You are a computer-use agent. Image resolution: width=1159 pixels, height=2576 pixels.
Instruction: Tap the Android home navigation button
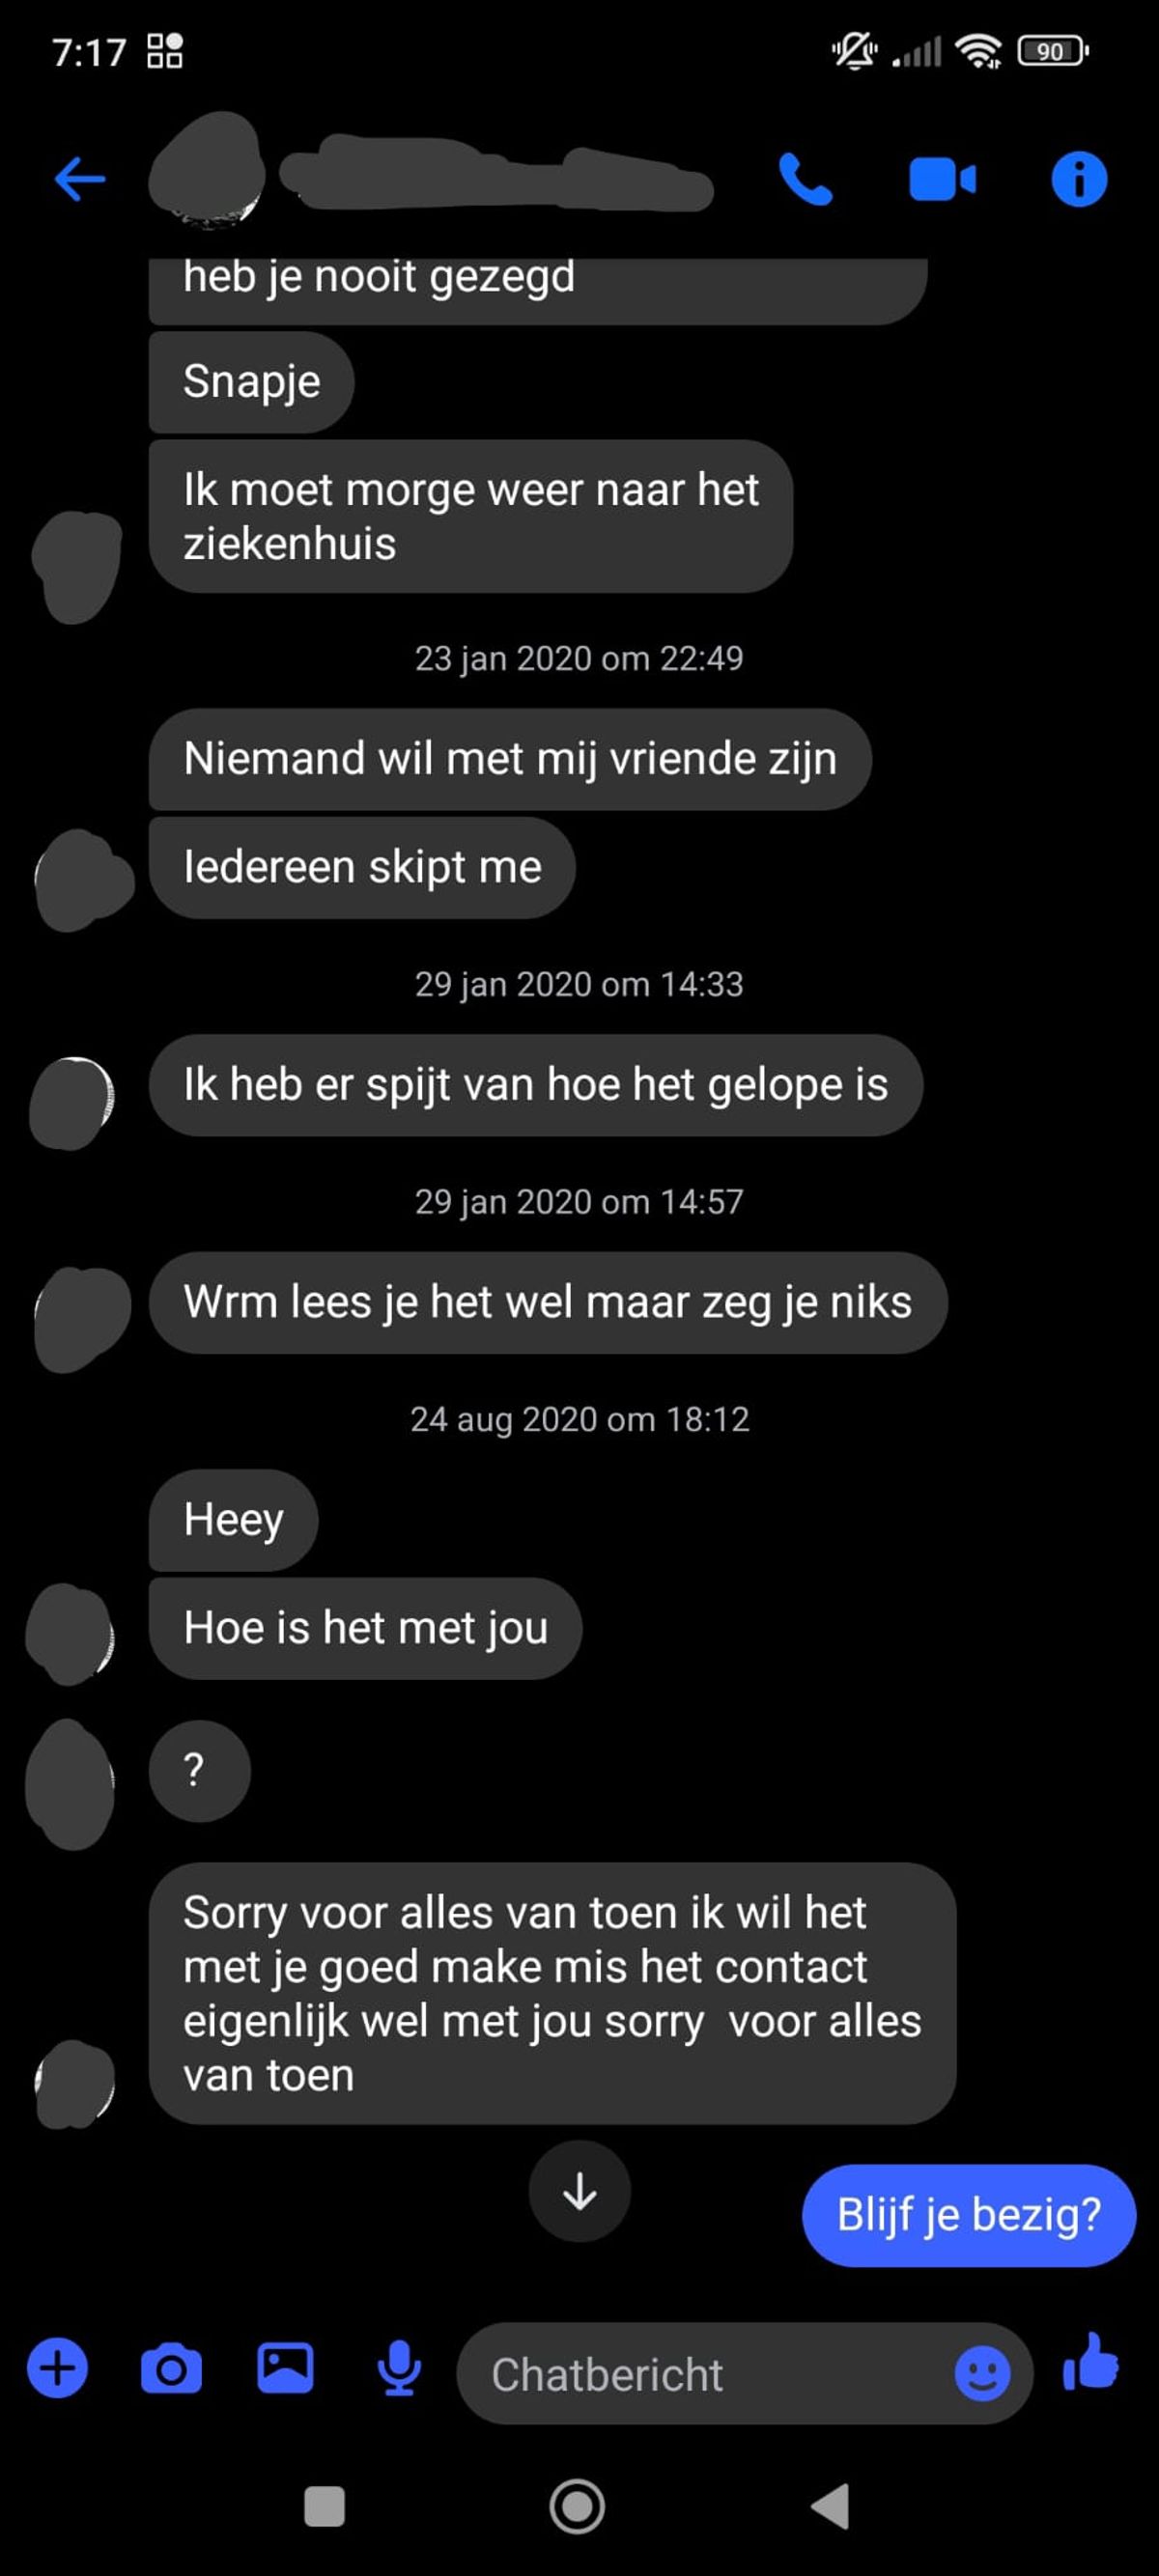coord(577,2507)
